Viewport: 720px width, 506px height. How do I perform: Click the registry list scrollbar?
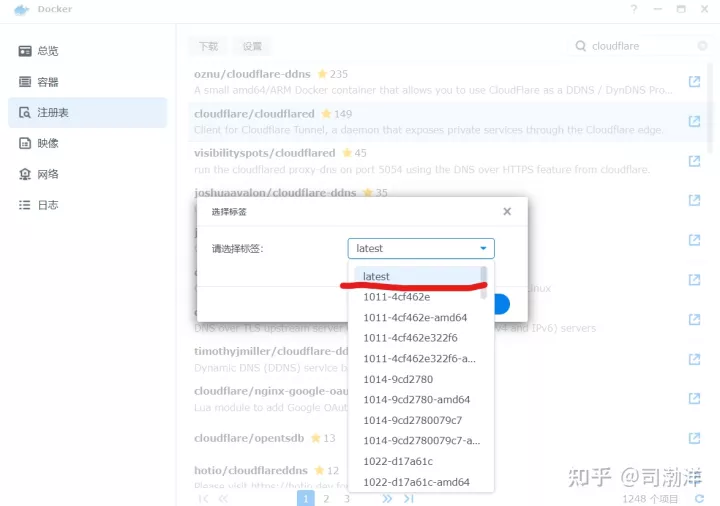pyautogui.click(x=710, y=108)
